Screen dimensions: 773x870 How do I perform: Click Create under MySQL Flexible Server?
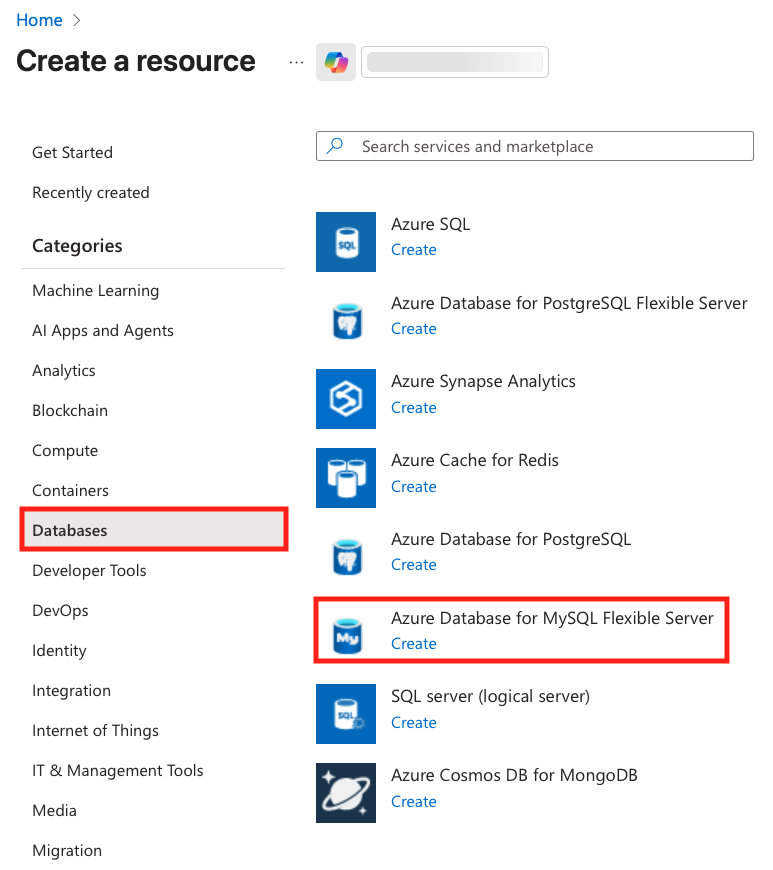point(413,643)
